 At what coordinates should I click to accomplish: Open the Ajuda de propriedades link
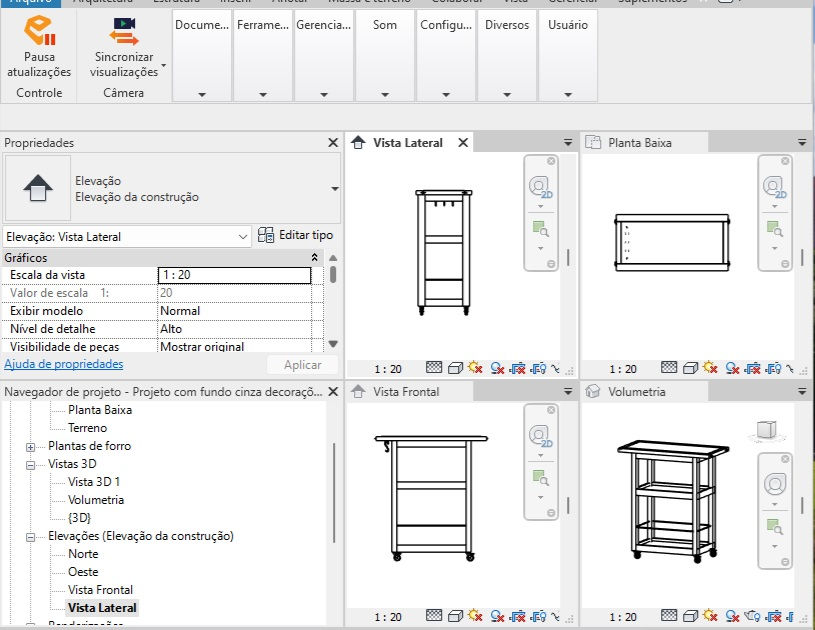[x=63, y=364]
